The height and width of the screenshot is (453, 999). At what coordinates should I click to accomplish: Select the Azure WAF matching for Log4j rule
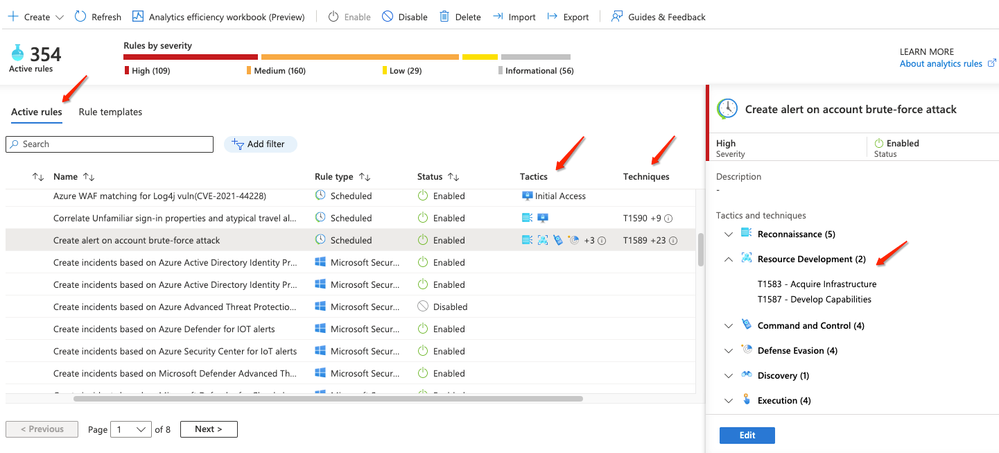(160, 196)
